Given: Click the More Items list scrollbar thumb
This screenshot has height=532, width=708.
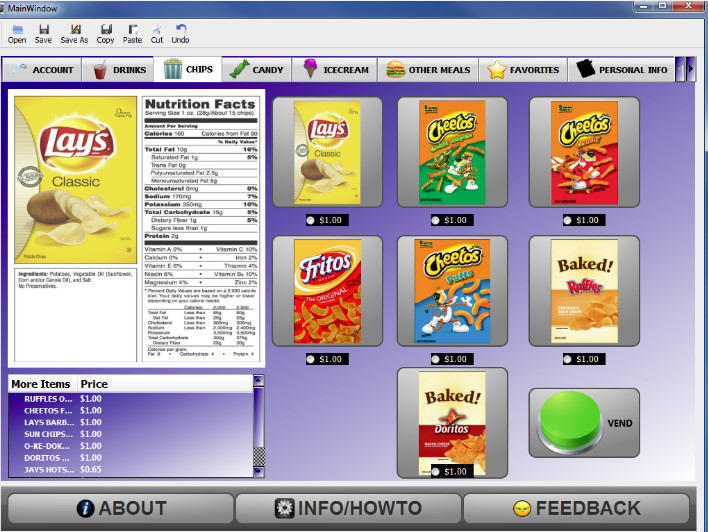Looking at the screenshot, I should pos(259,416).
